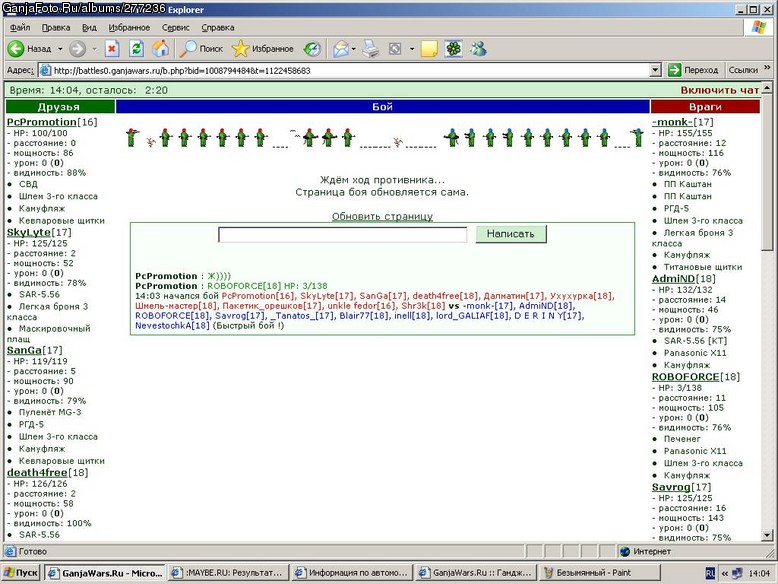The height and width of the screenshot is (584, 778).
Task: Click the battle chat message input field
Action: pos(342,234)
